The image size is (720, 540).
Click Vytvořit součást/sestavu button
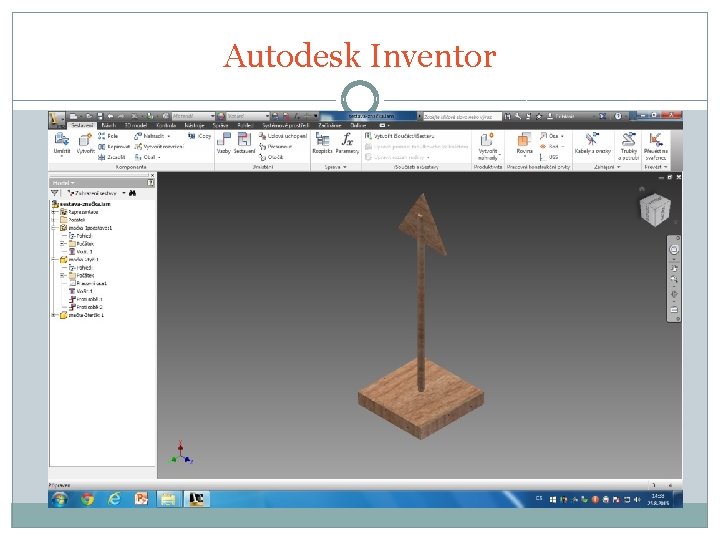tap(399, 136)
